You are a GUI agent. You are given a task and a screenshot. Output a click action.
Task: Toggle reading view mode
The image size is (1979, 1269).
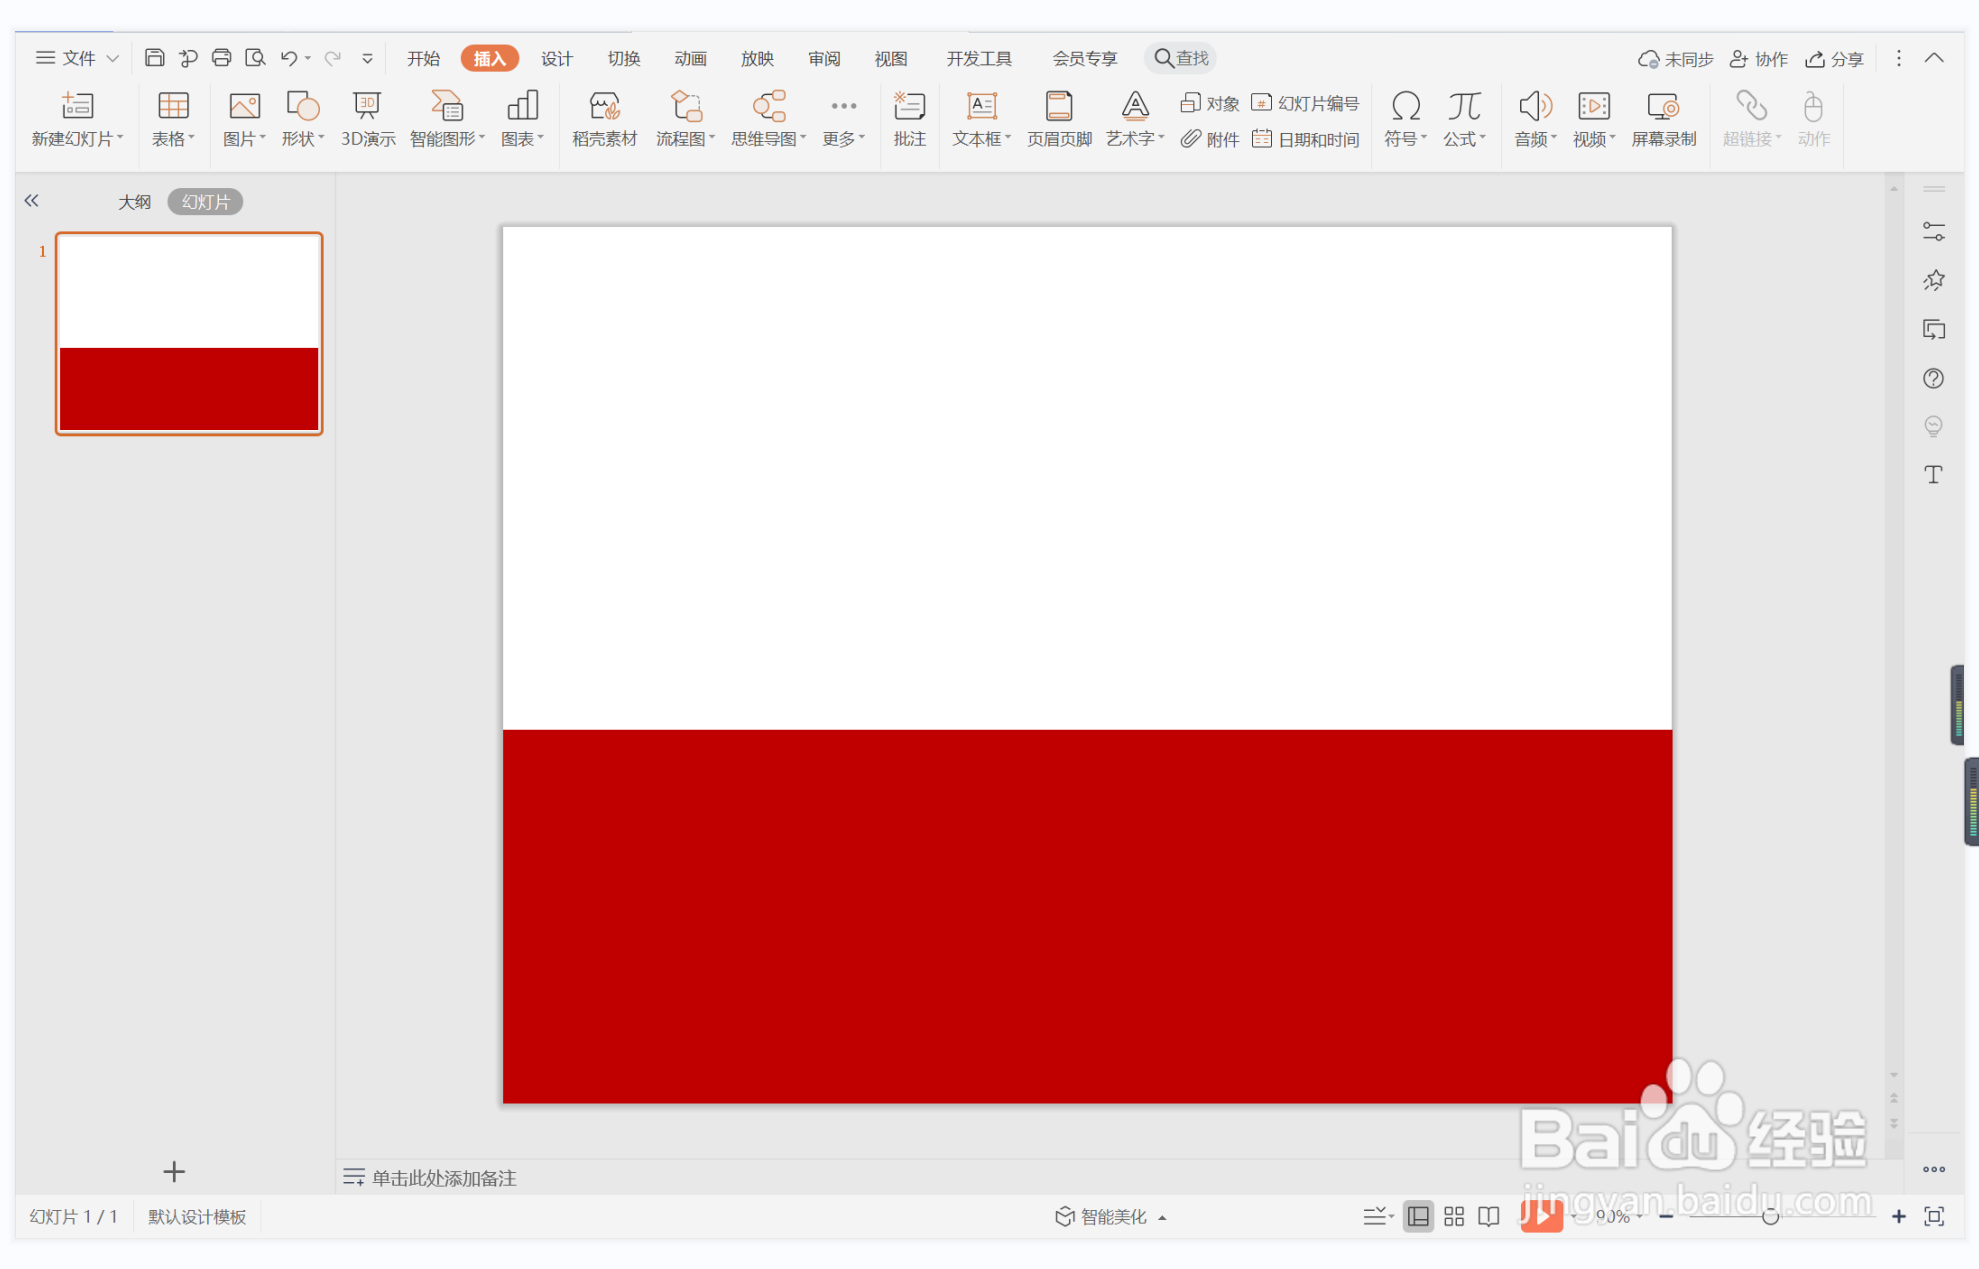1489,1216
